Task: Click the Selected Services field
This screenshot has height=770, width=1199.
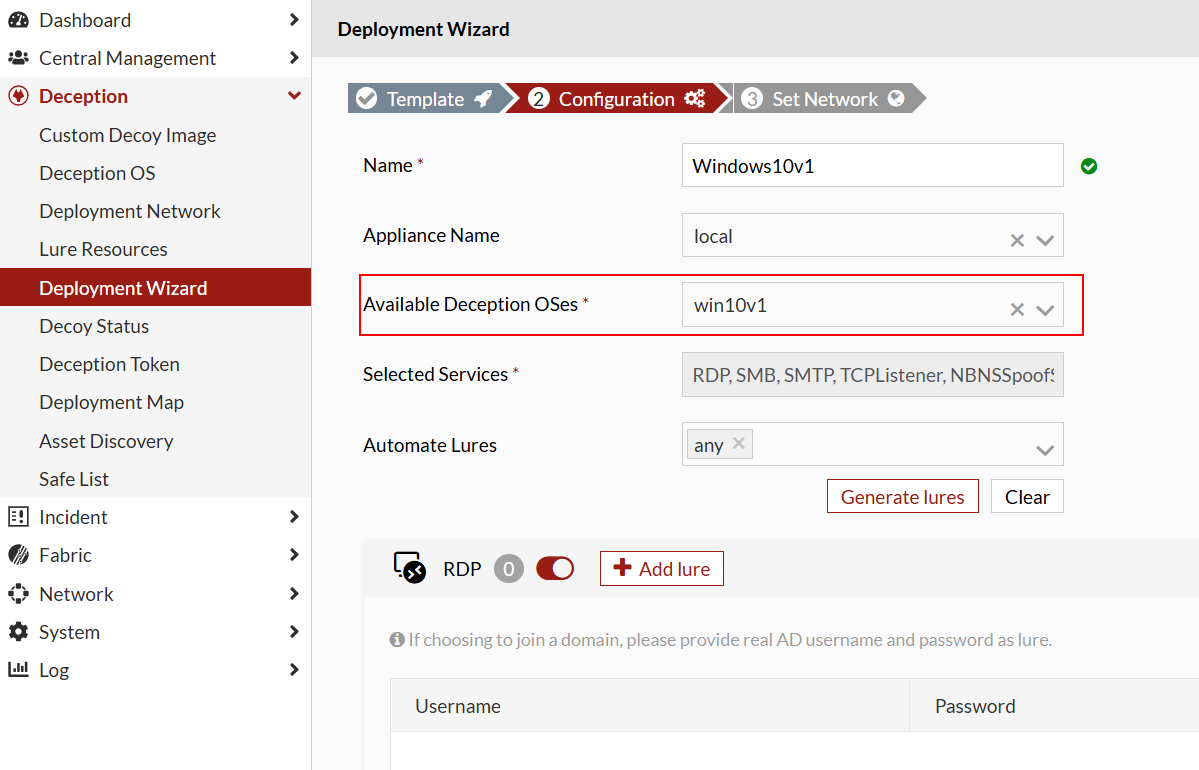Action: point(872,375)
